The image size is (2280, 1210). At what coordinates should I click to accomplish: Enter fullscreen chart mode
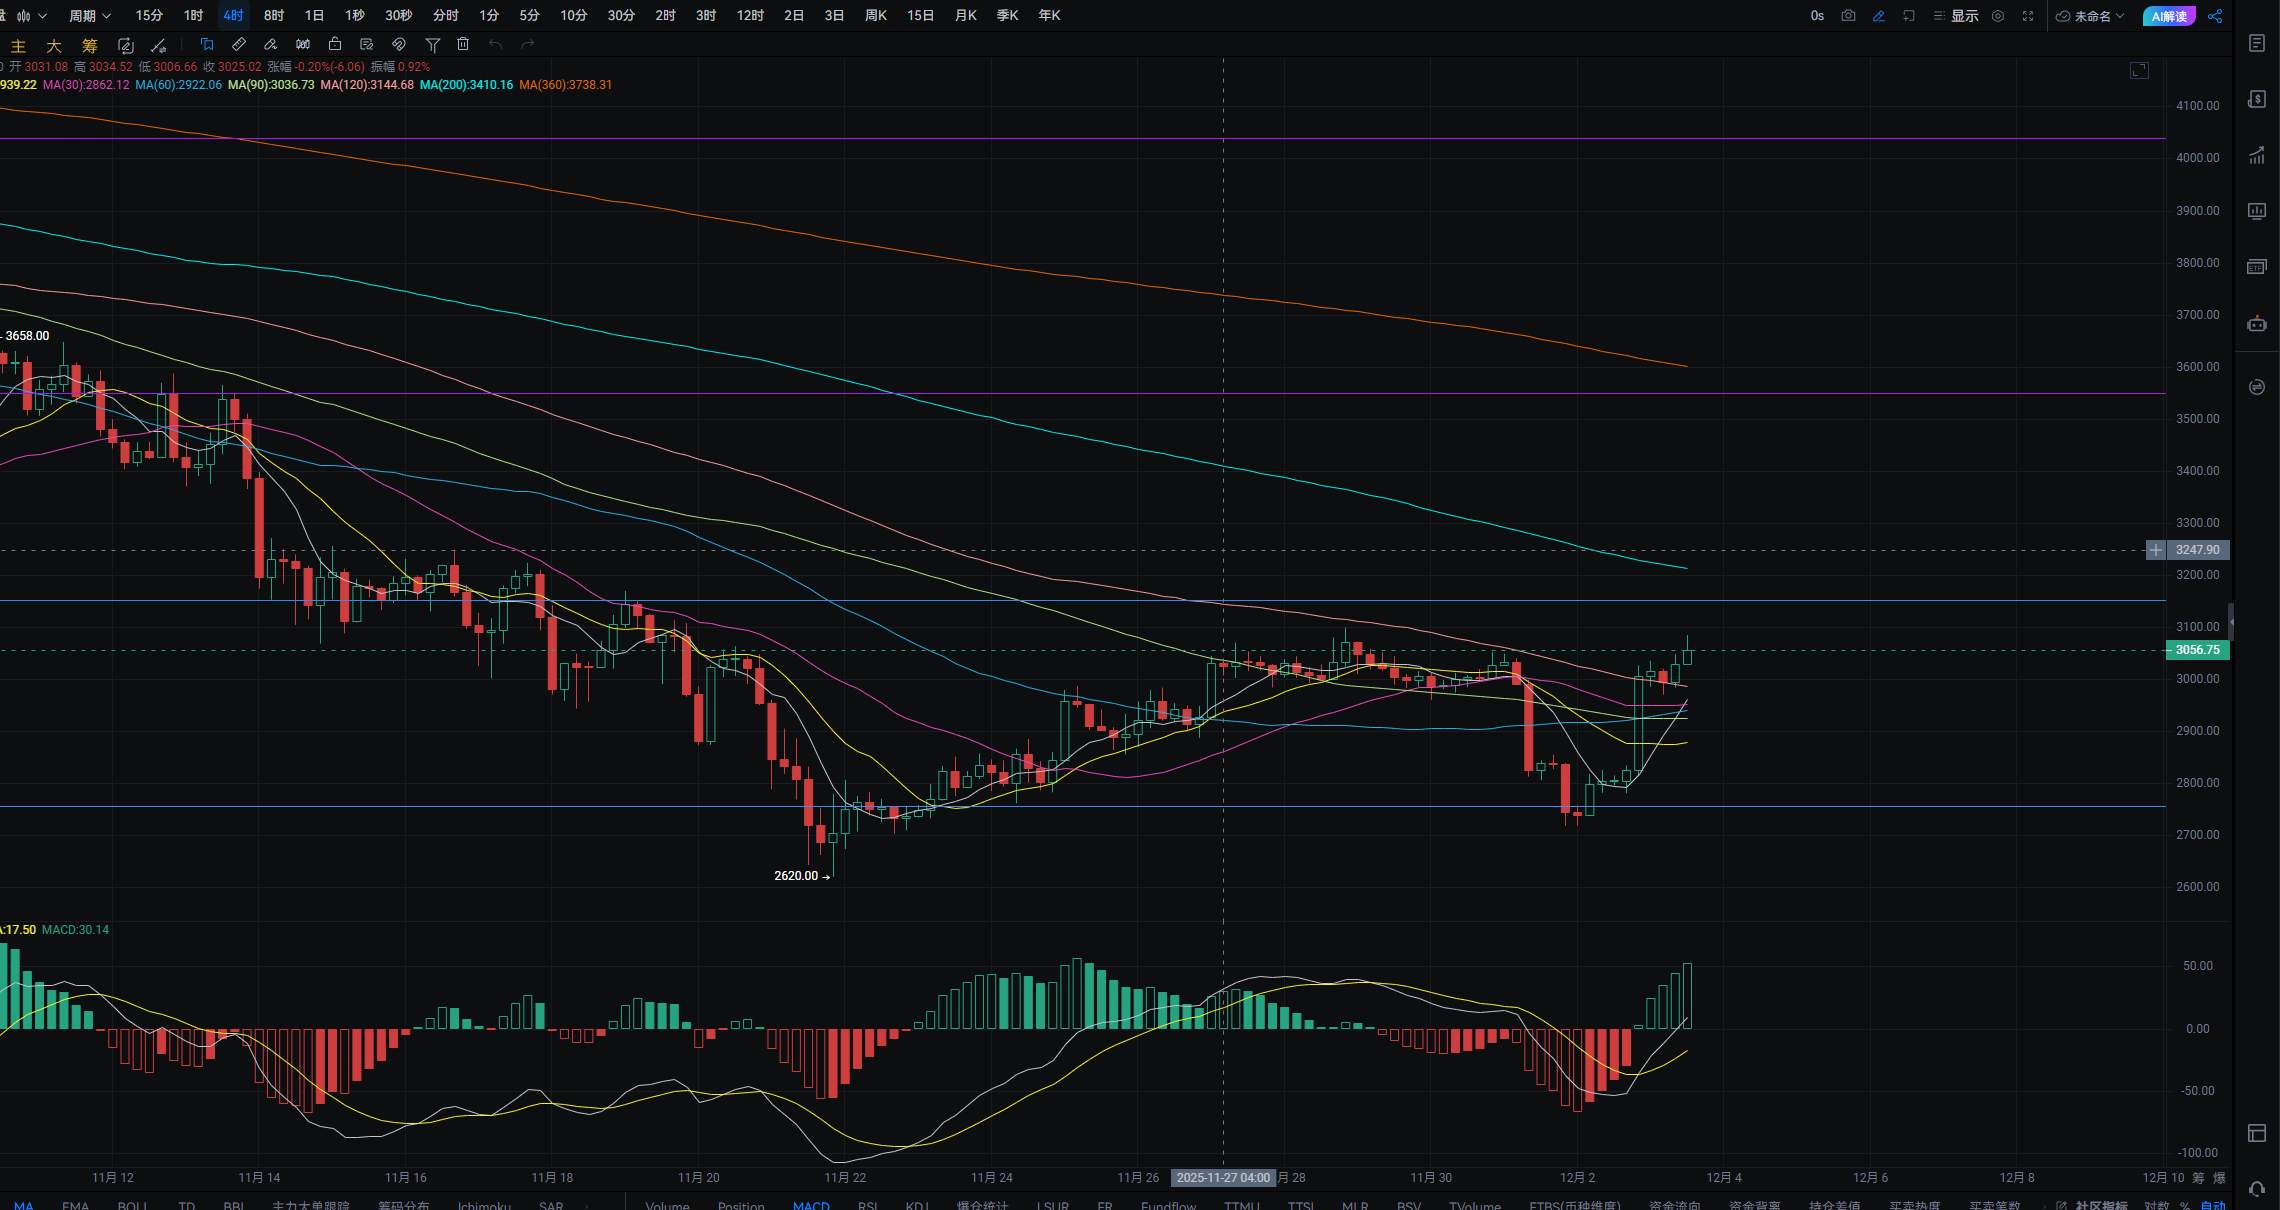(2028, 16)
